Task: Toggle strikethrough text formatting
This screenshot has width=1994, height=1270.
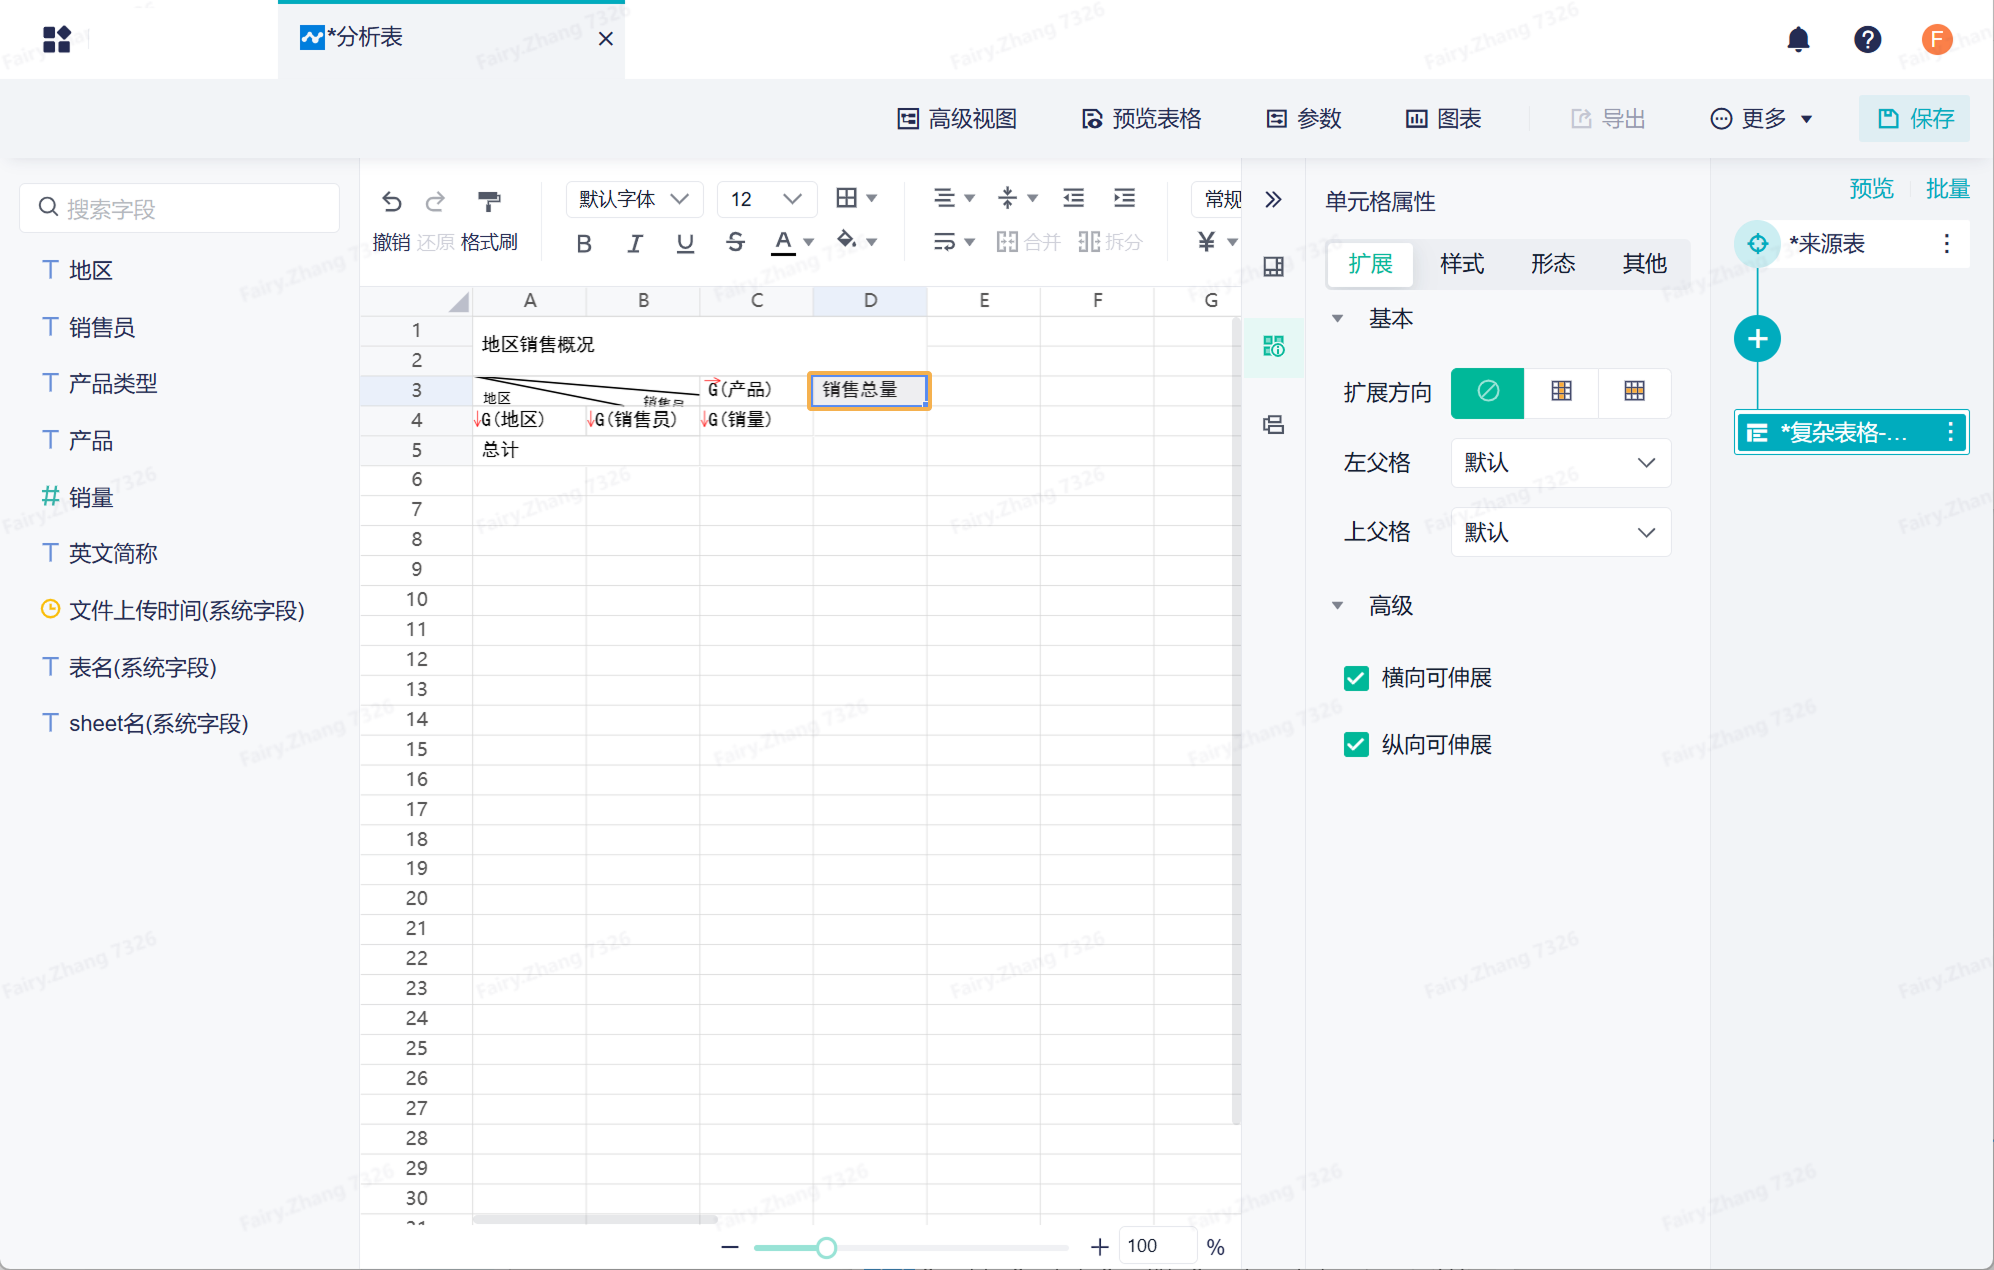Action: coord(735,242)
